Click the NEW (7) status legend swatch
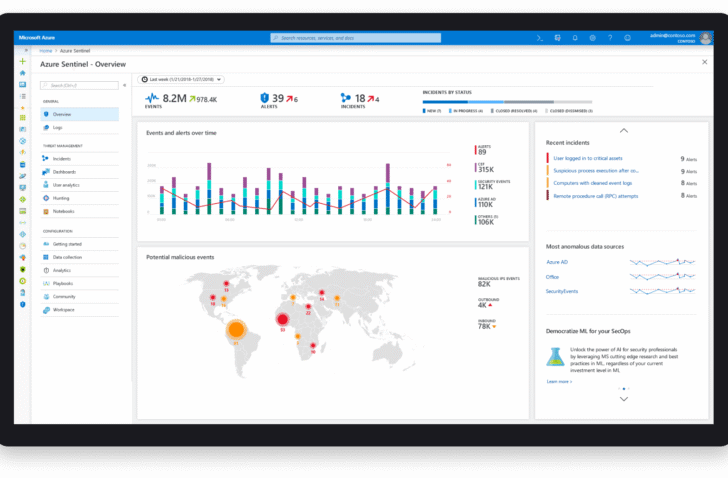728x478 pixels. [424, 111]
